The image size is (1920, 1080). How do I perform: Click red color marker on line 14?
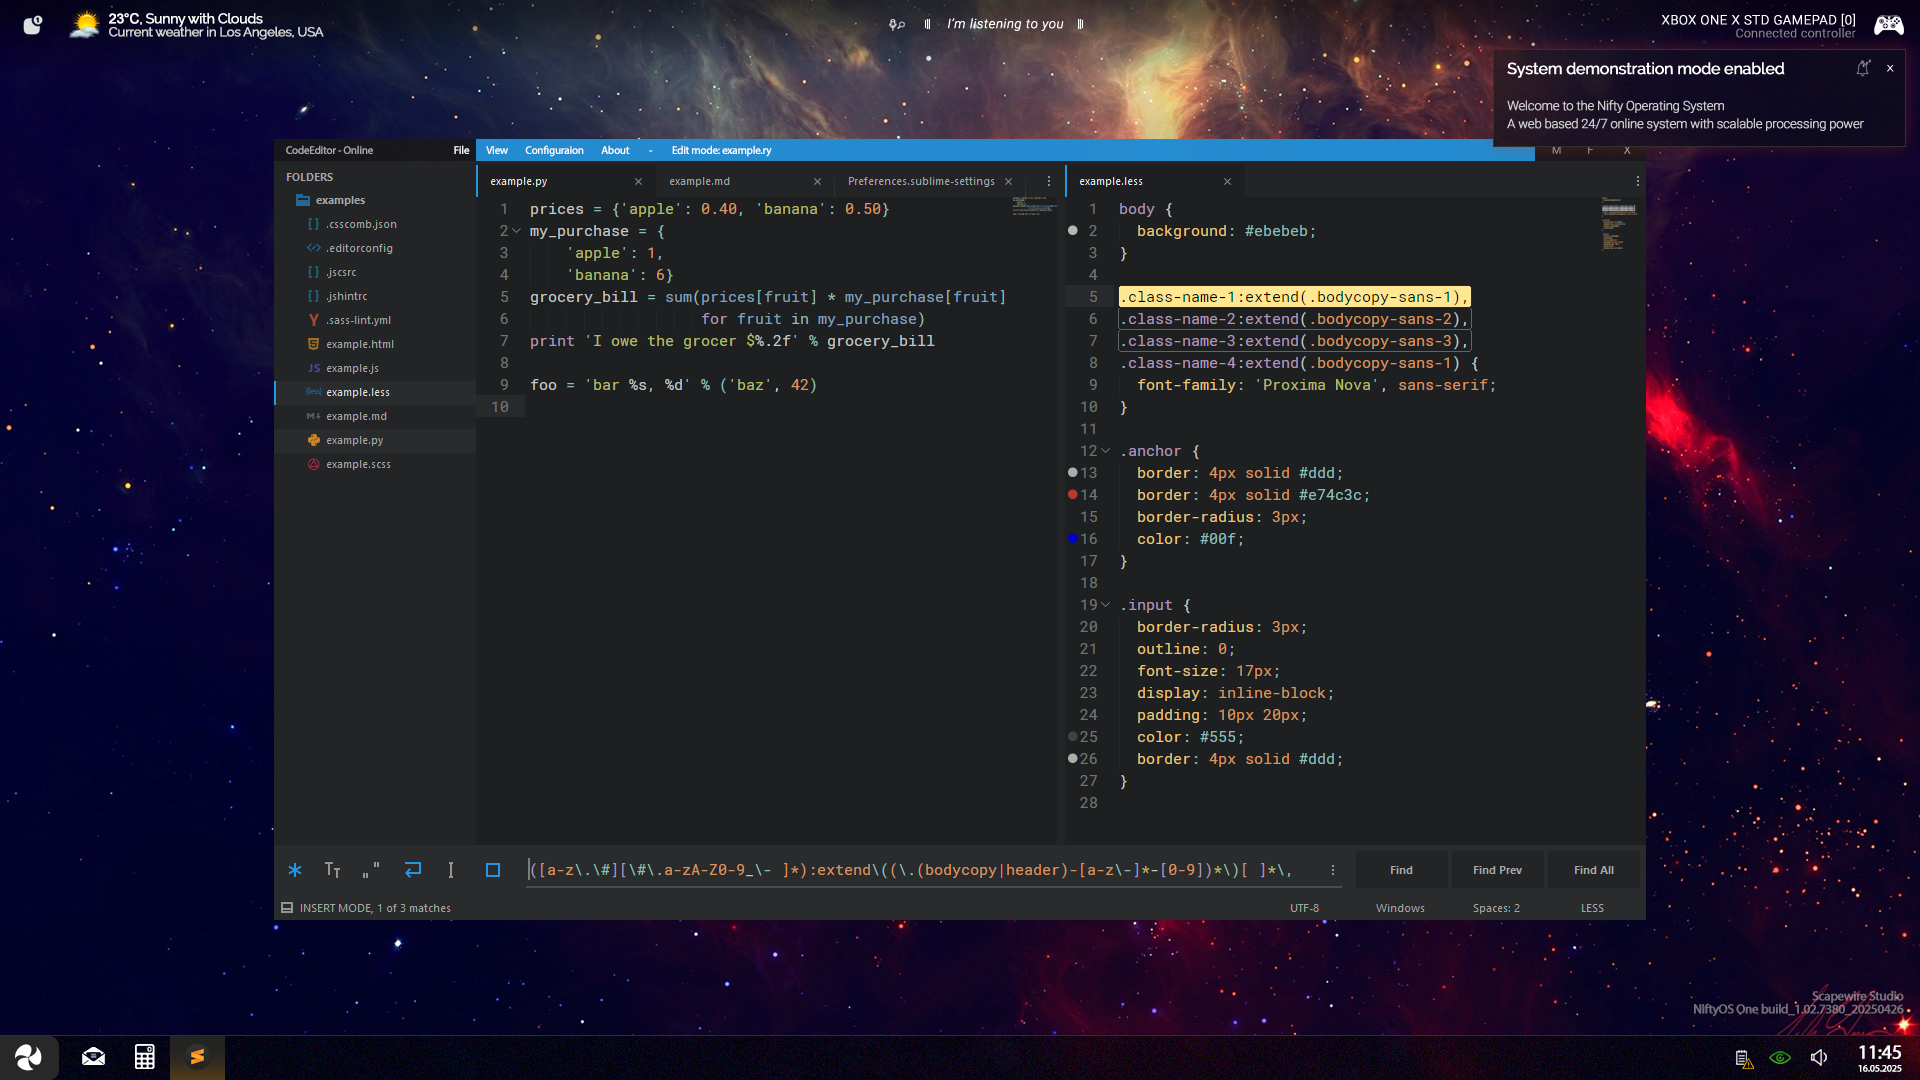tap(1073, 495)
